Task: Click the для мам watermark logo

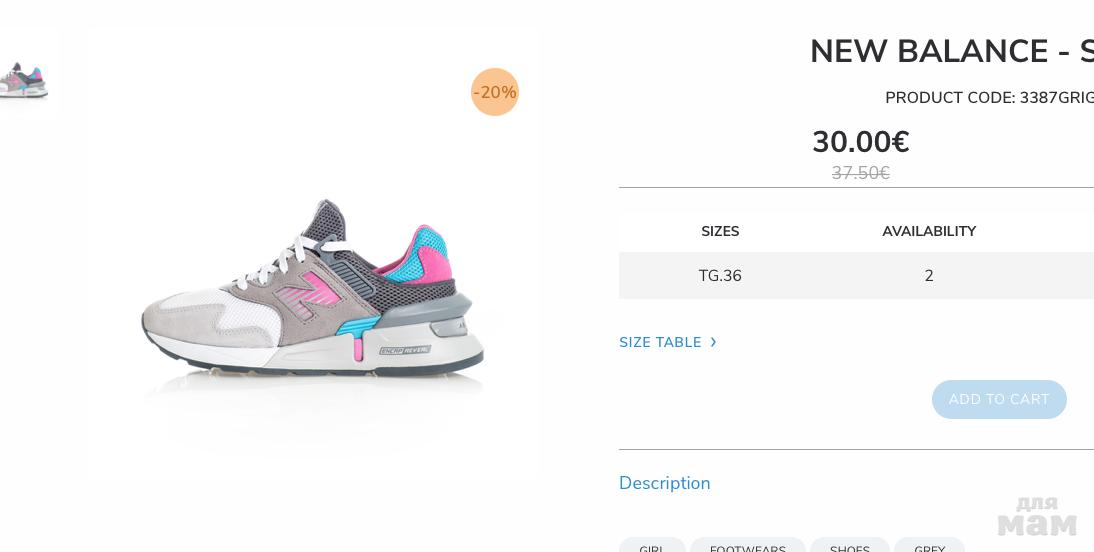Action: (x=1037, y=517)
